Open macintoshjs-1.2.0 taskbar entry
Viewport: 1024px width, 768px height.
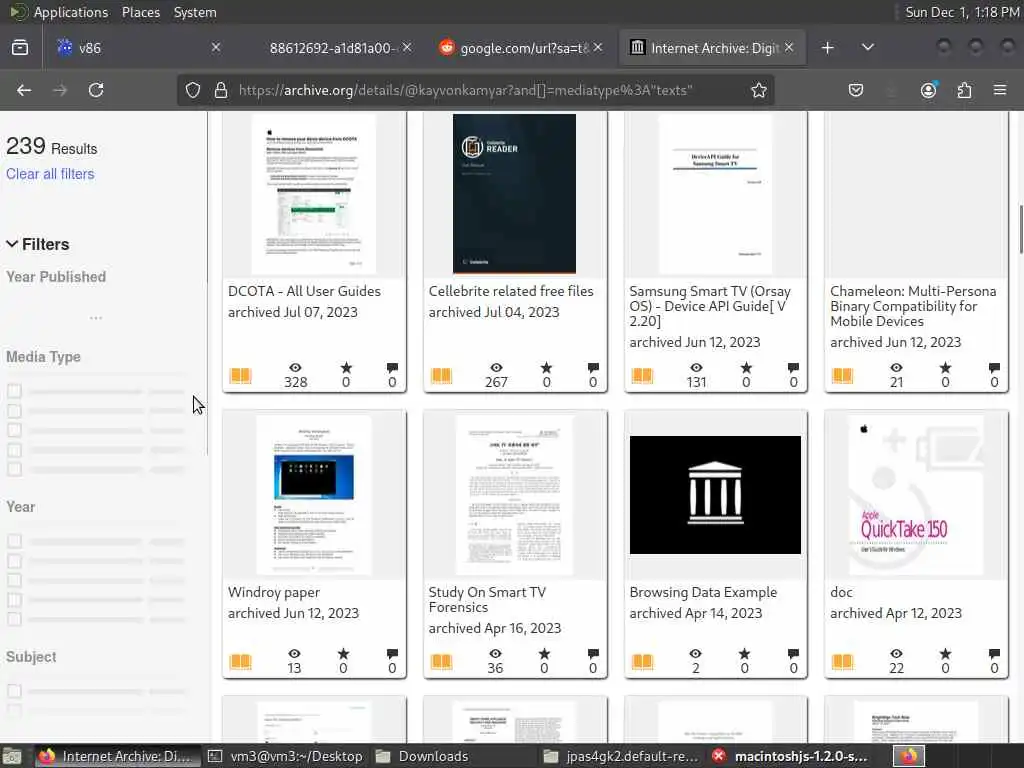point(792,756)
